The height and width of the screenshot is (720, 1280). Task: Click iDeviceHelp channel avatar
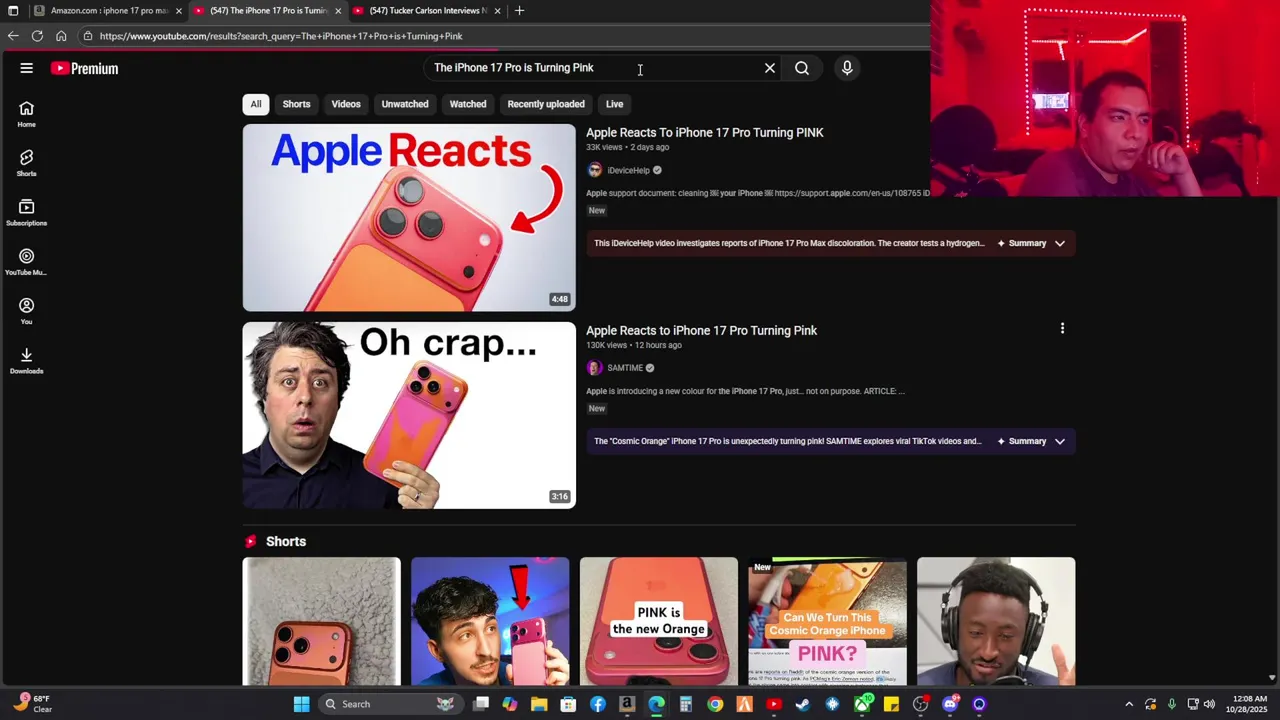(x=595, y=170)
